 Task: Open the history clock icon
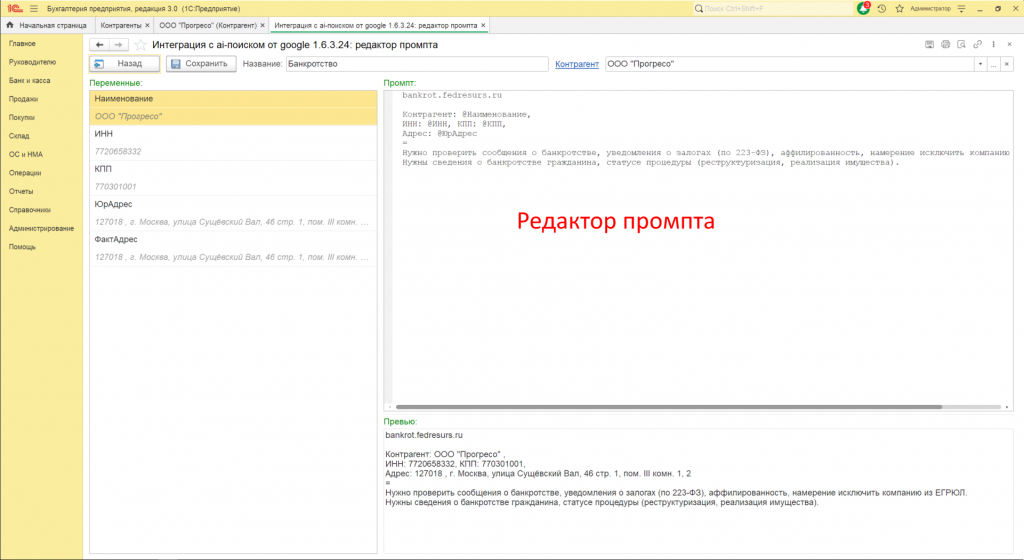(881, 8)
